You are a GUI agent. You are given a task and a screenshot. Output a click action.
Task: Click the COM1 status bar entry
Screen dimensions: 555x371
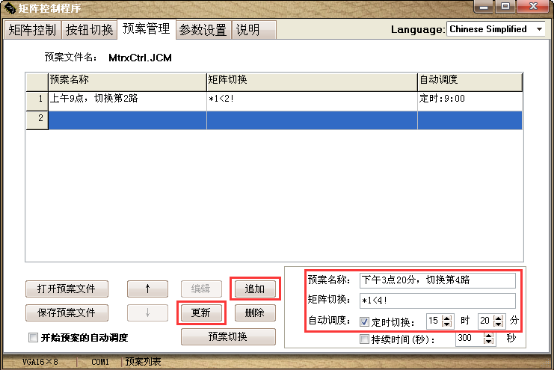(100, 362)
